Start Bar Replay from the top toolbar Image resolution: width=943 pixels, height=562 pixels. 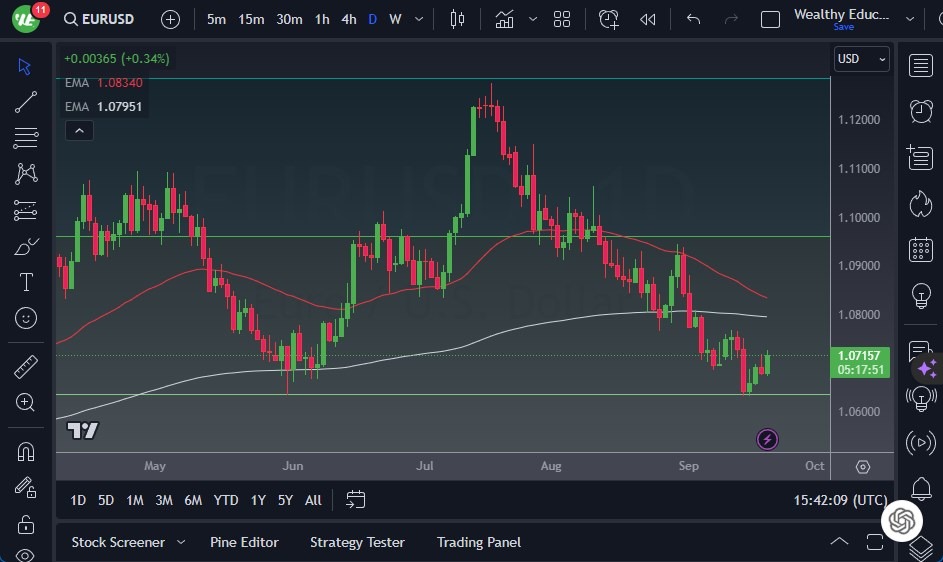(648, 19)
